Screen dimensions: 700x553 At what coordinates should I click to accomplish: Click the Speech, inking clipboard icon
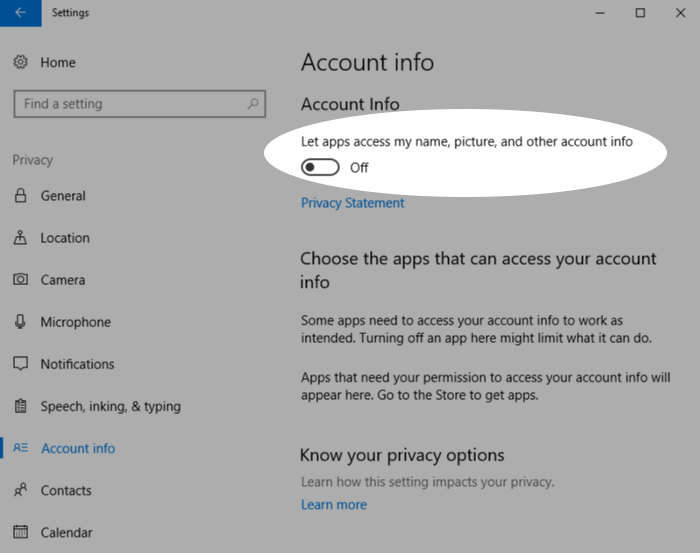click(x=21, y=406)
